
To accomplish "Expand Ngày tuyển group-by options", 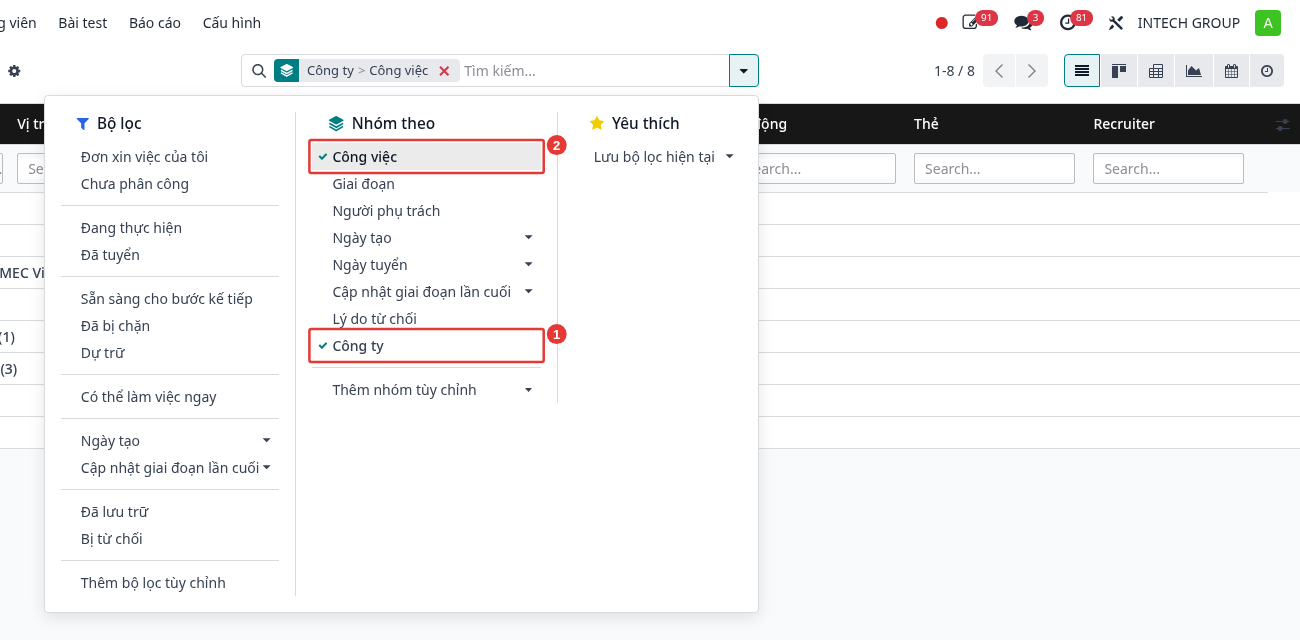I will tap(426, 265).
